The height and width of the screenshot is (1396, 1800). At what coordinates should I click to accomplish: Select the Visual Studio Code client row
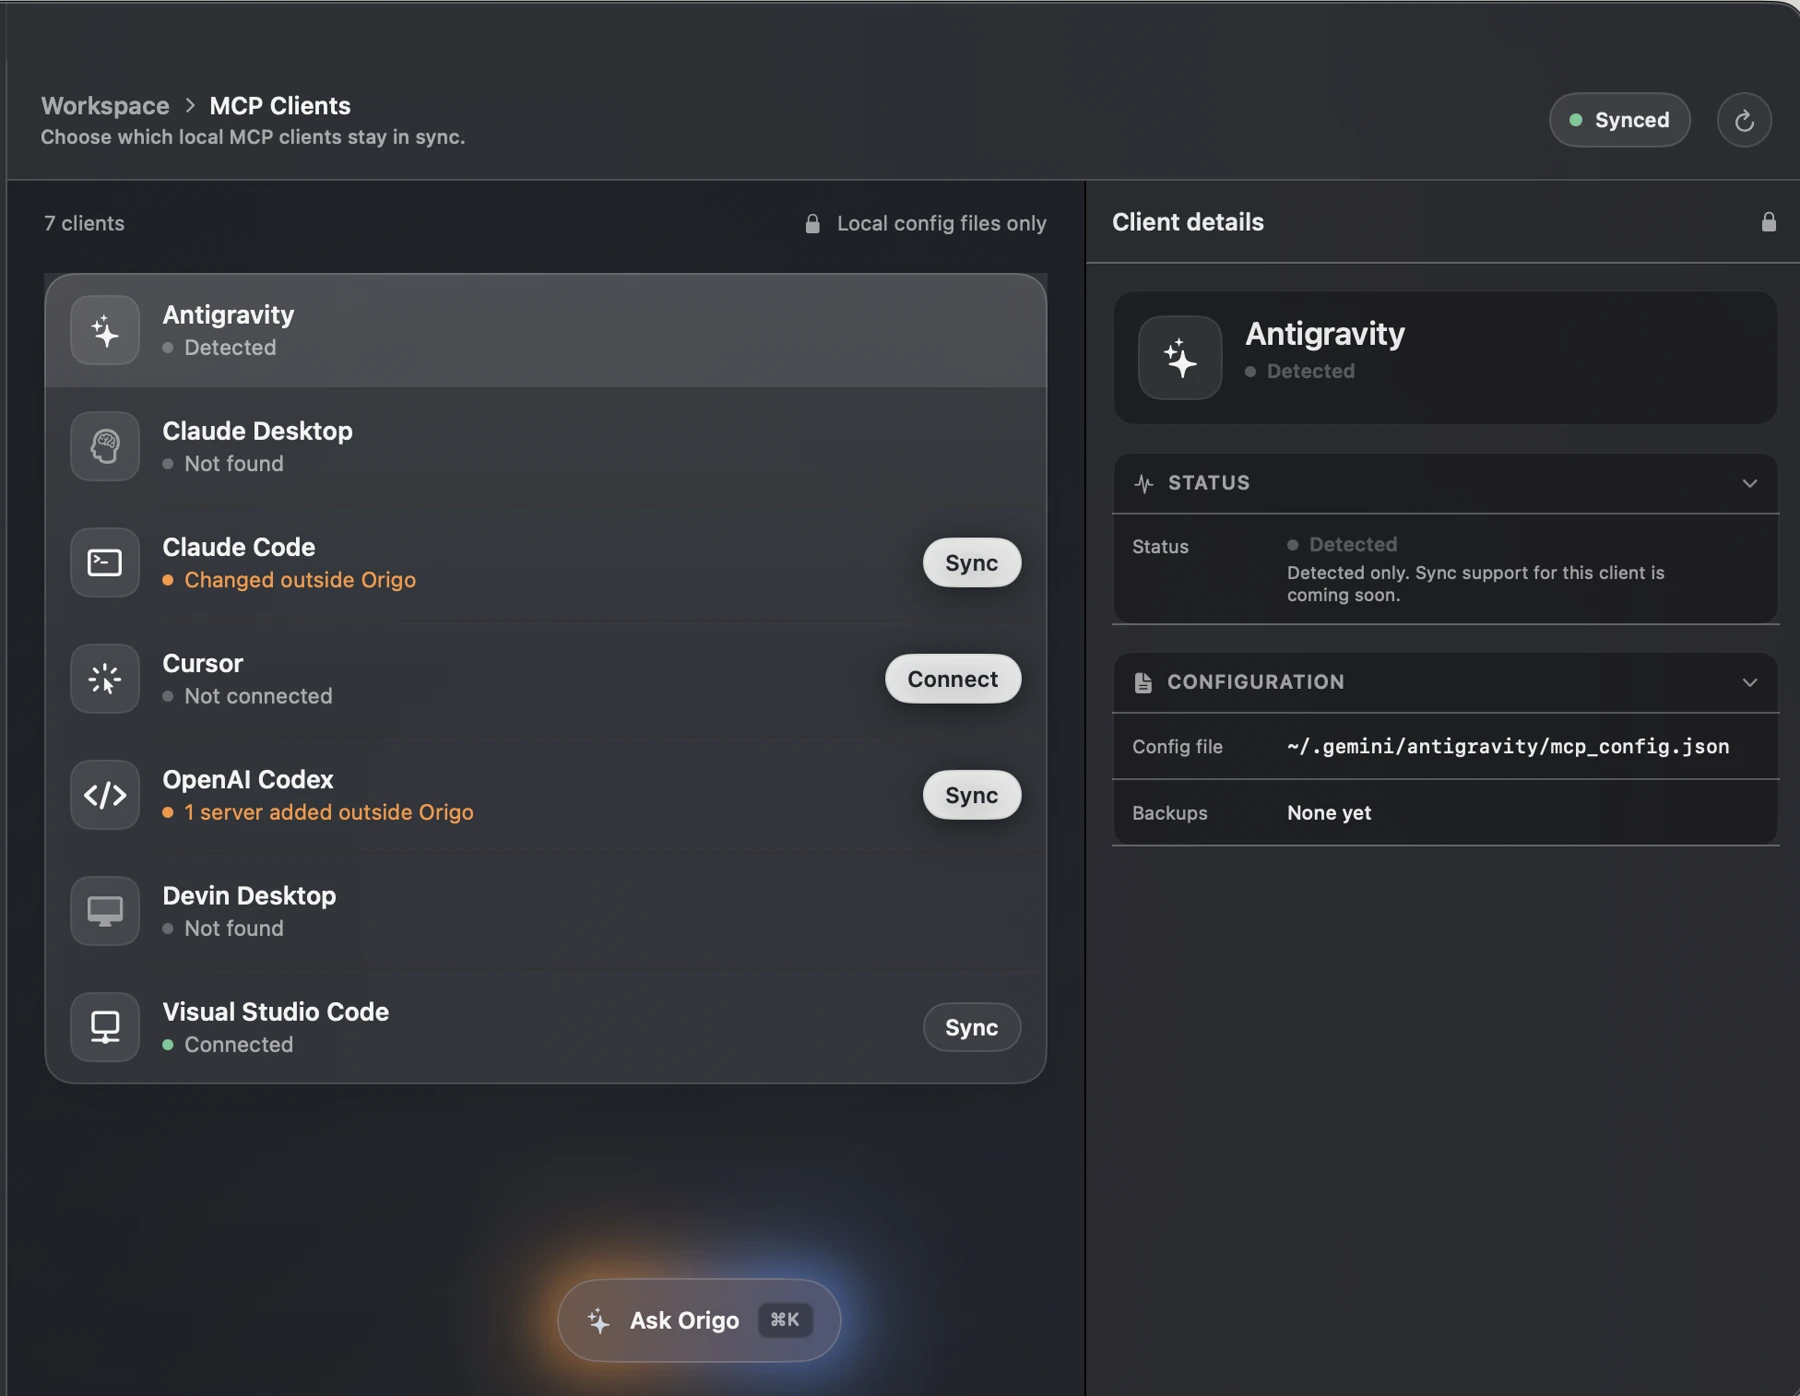[x=546, y=1026]
